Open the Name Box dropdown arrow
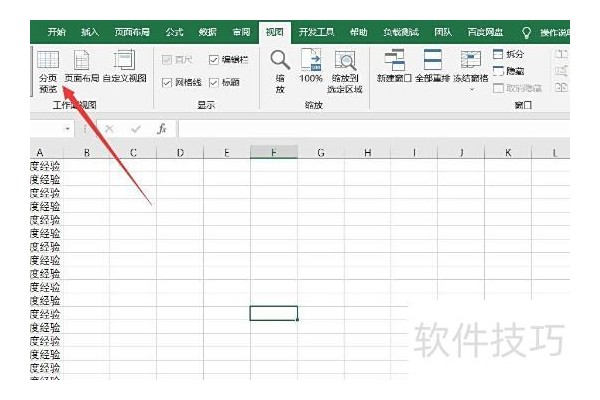Viewport: 600px width, 400px height. [68, 129]
